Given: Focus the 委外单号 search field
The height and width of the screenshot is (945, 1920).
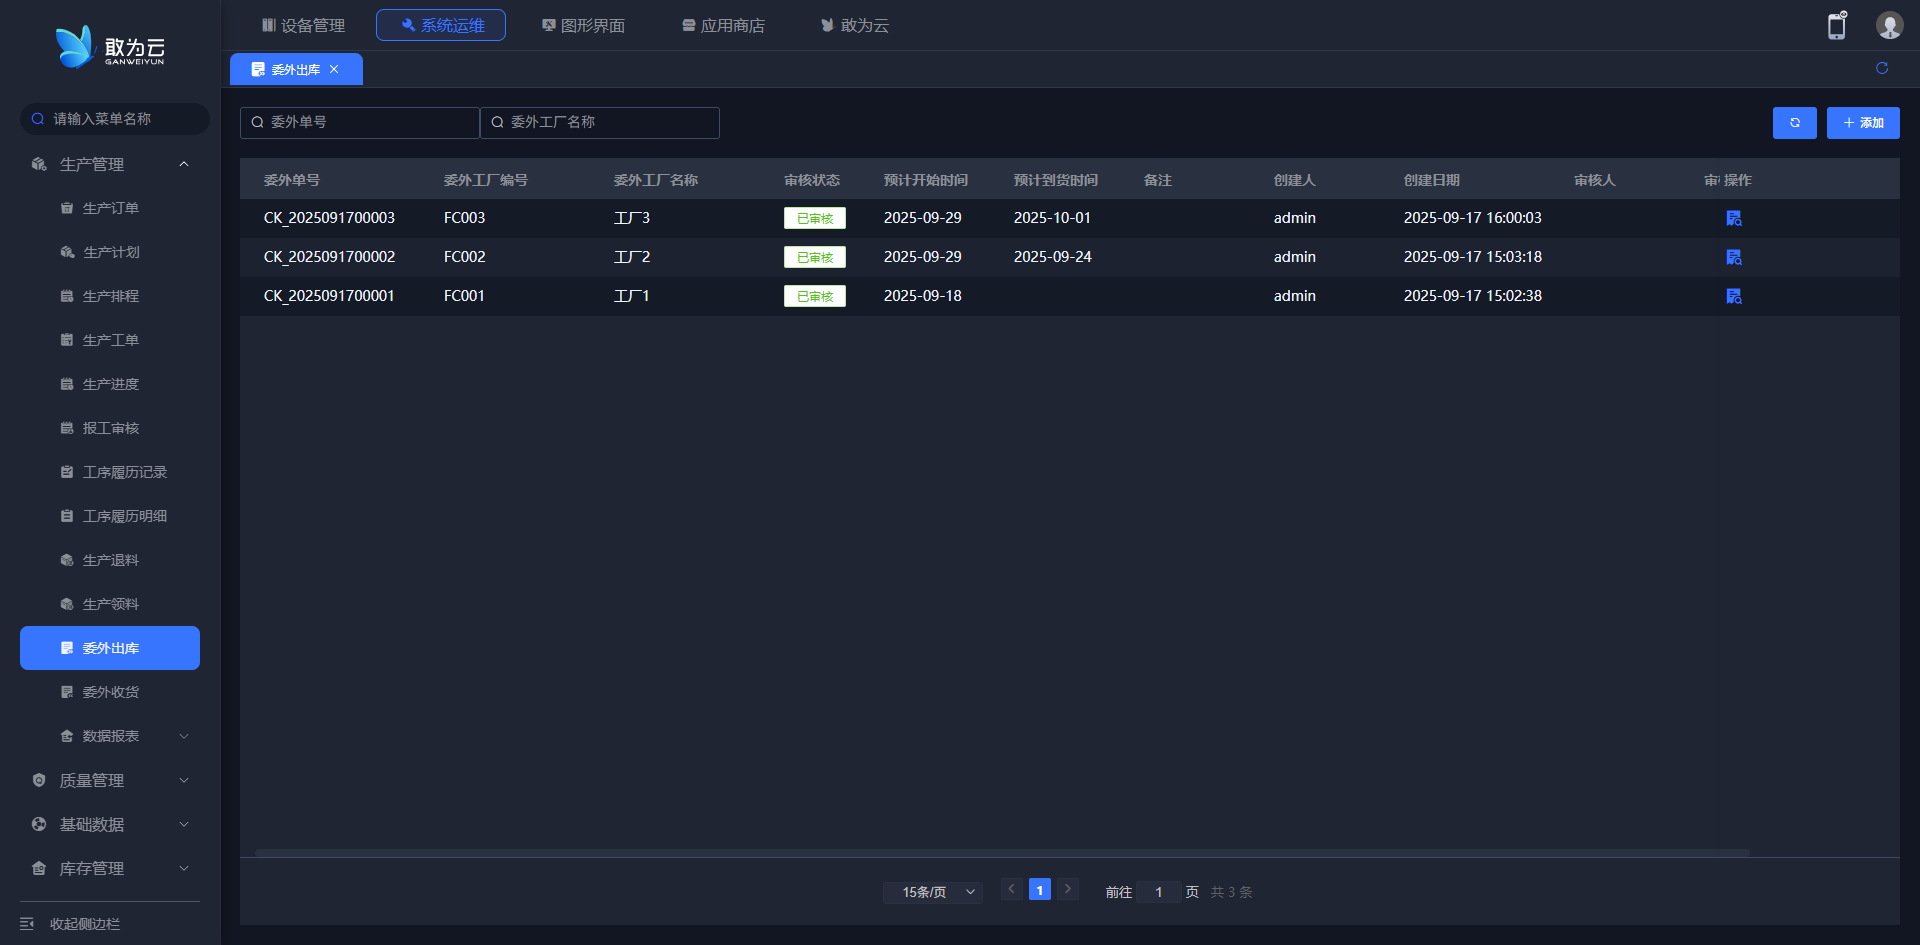Looking at the screenshot, I should pyautogui.click(x=360, y=122).
